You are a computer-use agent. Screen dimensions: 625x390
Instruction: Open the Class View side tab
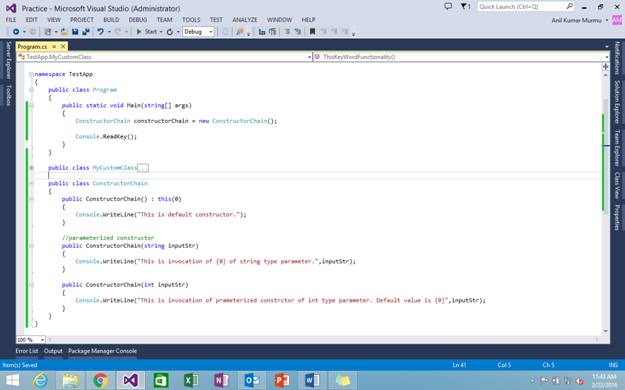point(617,185)
